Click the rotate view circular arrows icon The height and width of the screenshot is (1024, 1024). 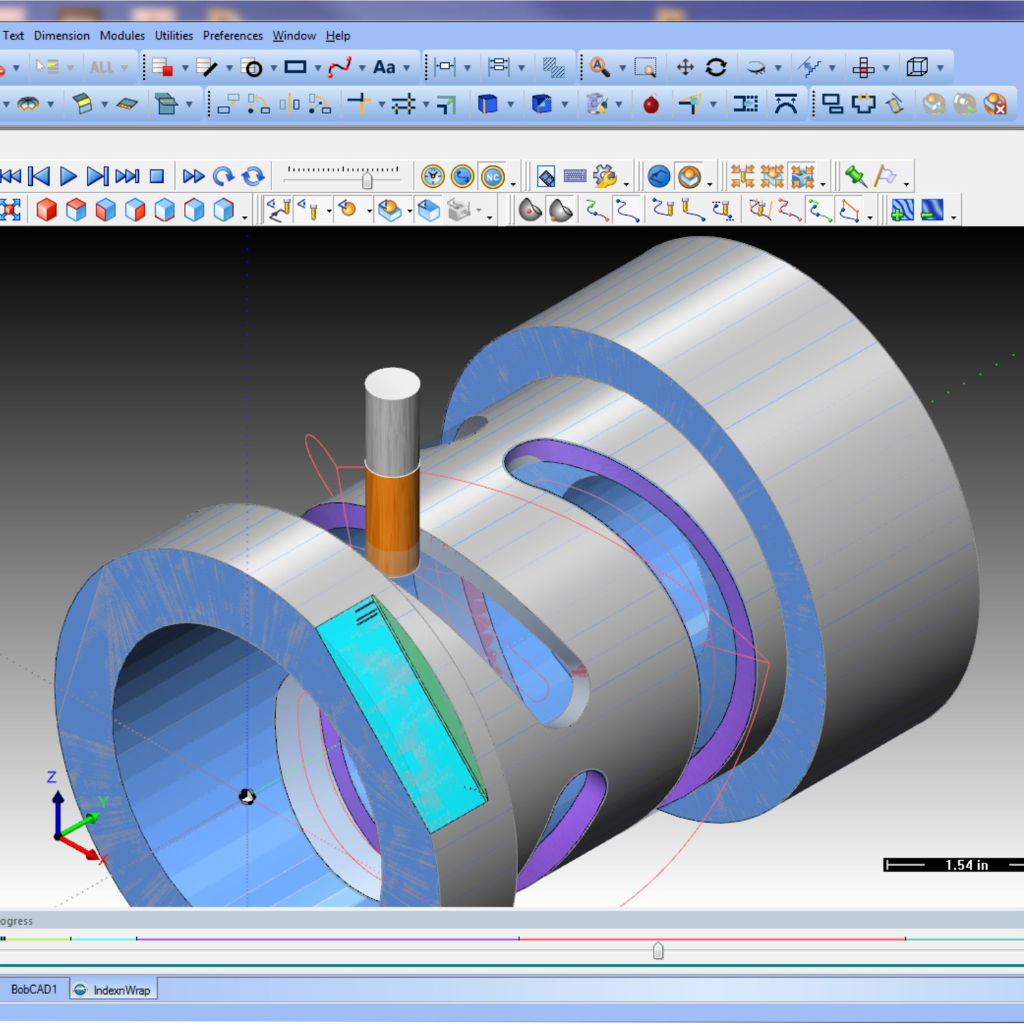pyautogui.click(x=716, y=68)
